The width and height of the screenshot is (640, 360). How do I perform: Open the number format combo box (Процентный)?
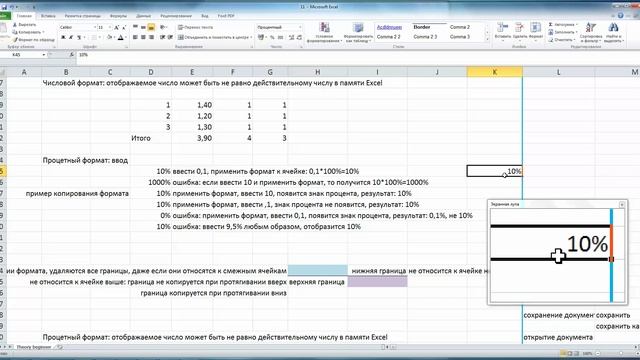pos(279,27)
